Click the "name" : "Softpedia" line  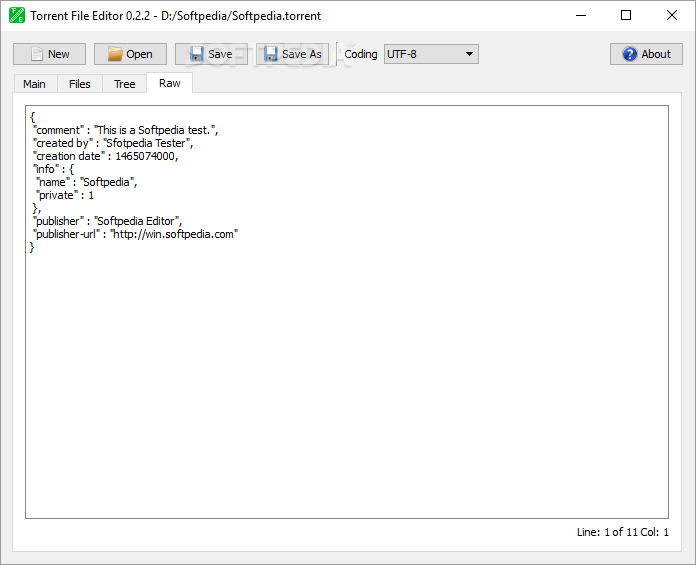pyautogui.click(x=87, y=182)
